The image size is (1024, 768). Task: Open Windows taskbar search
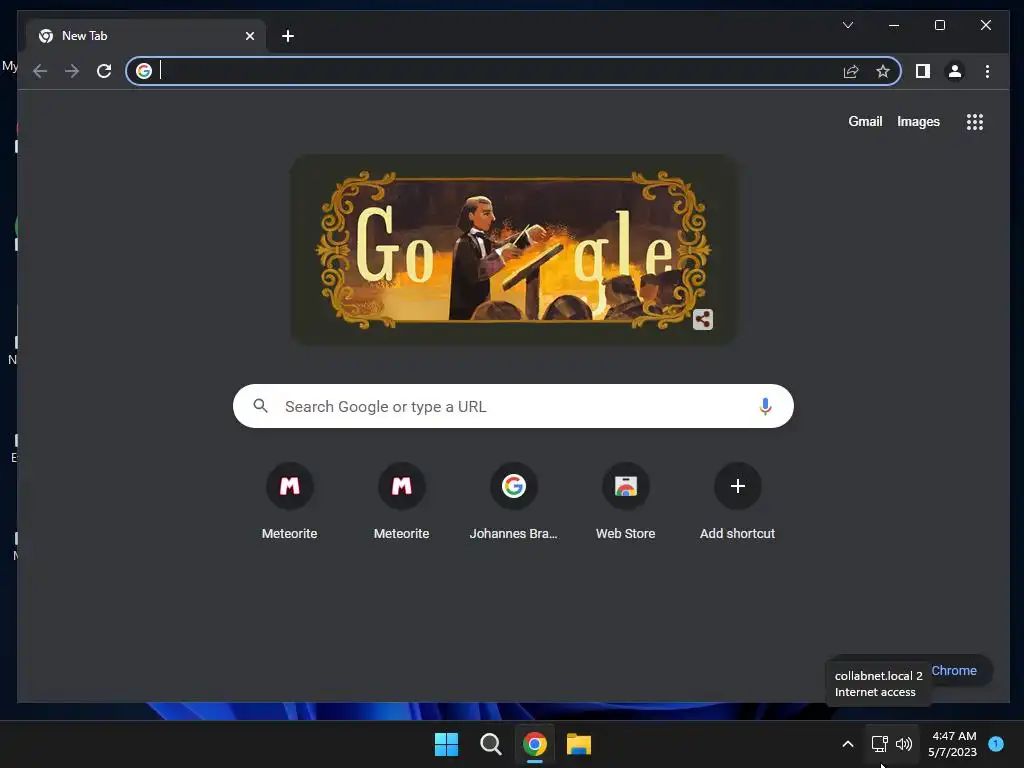pyautogui.click(x=490, y=744)
